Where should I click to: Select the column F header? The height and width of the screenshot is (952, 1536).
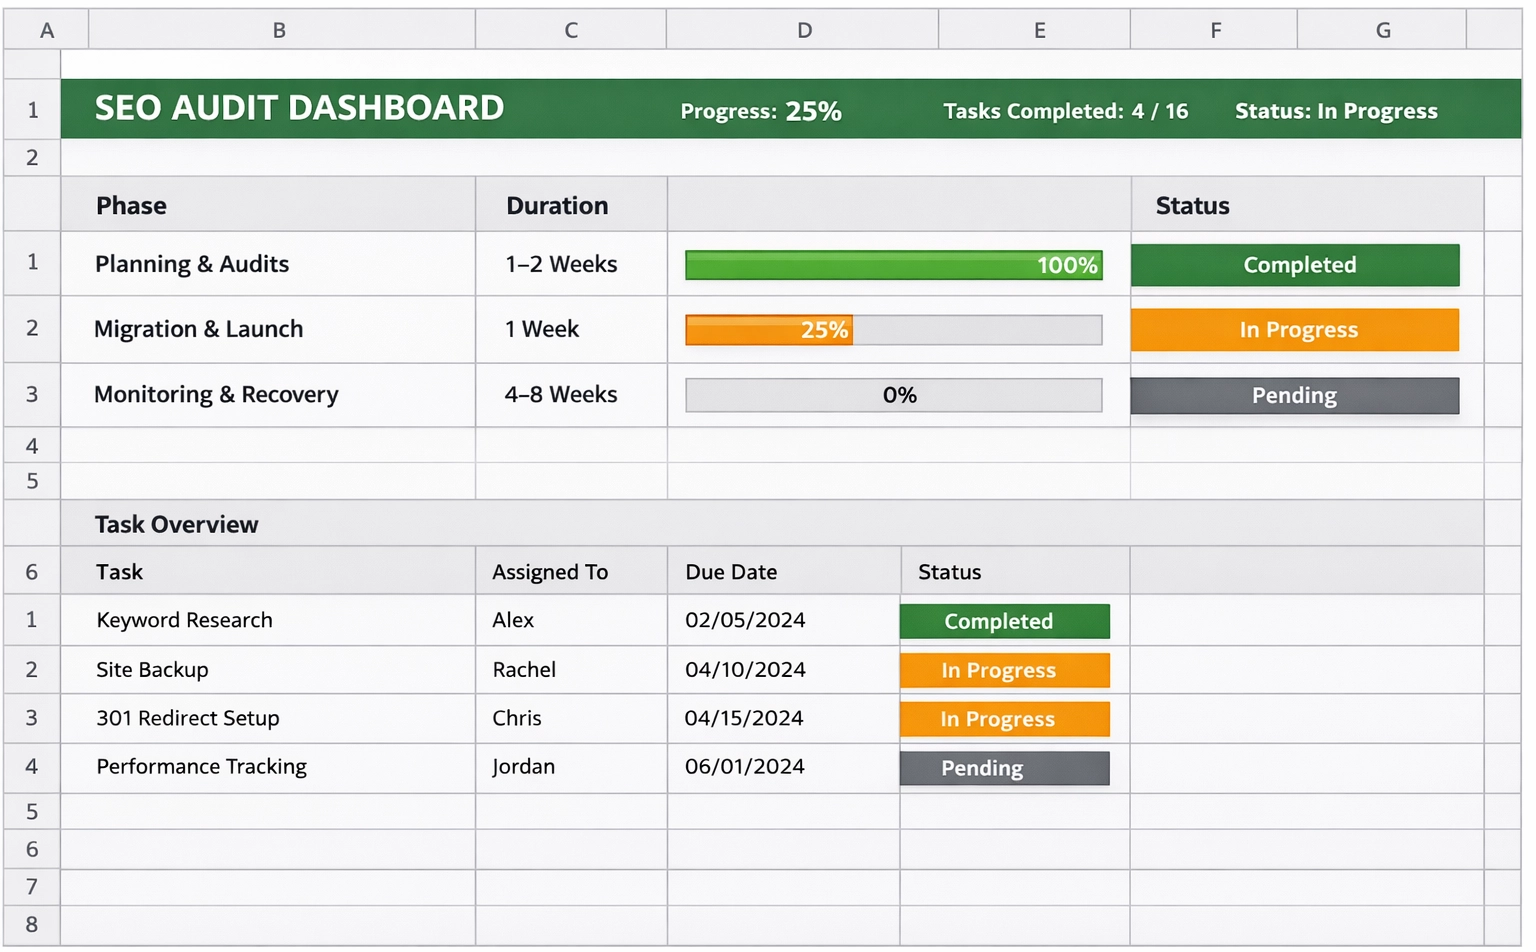tap(1214, 30)
